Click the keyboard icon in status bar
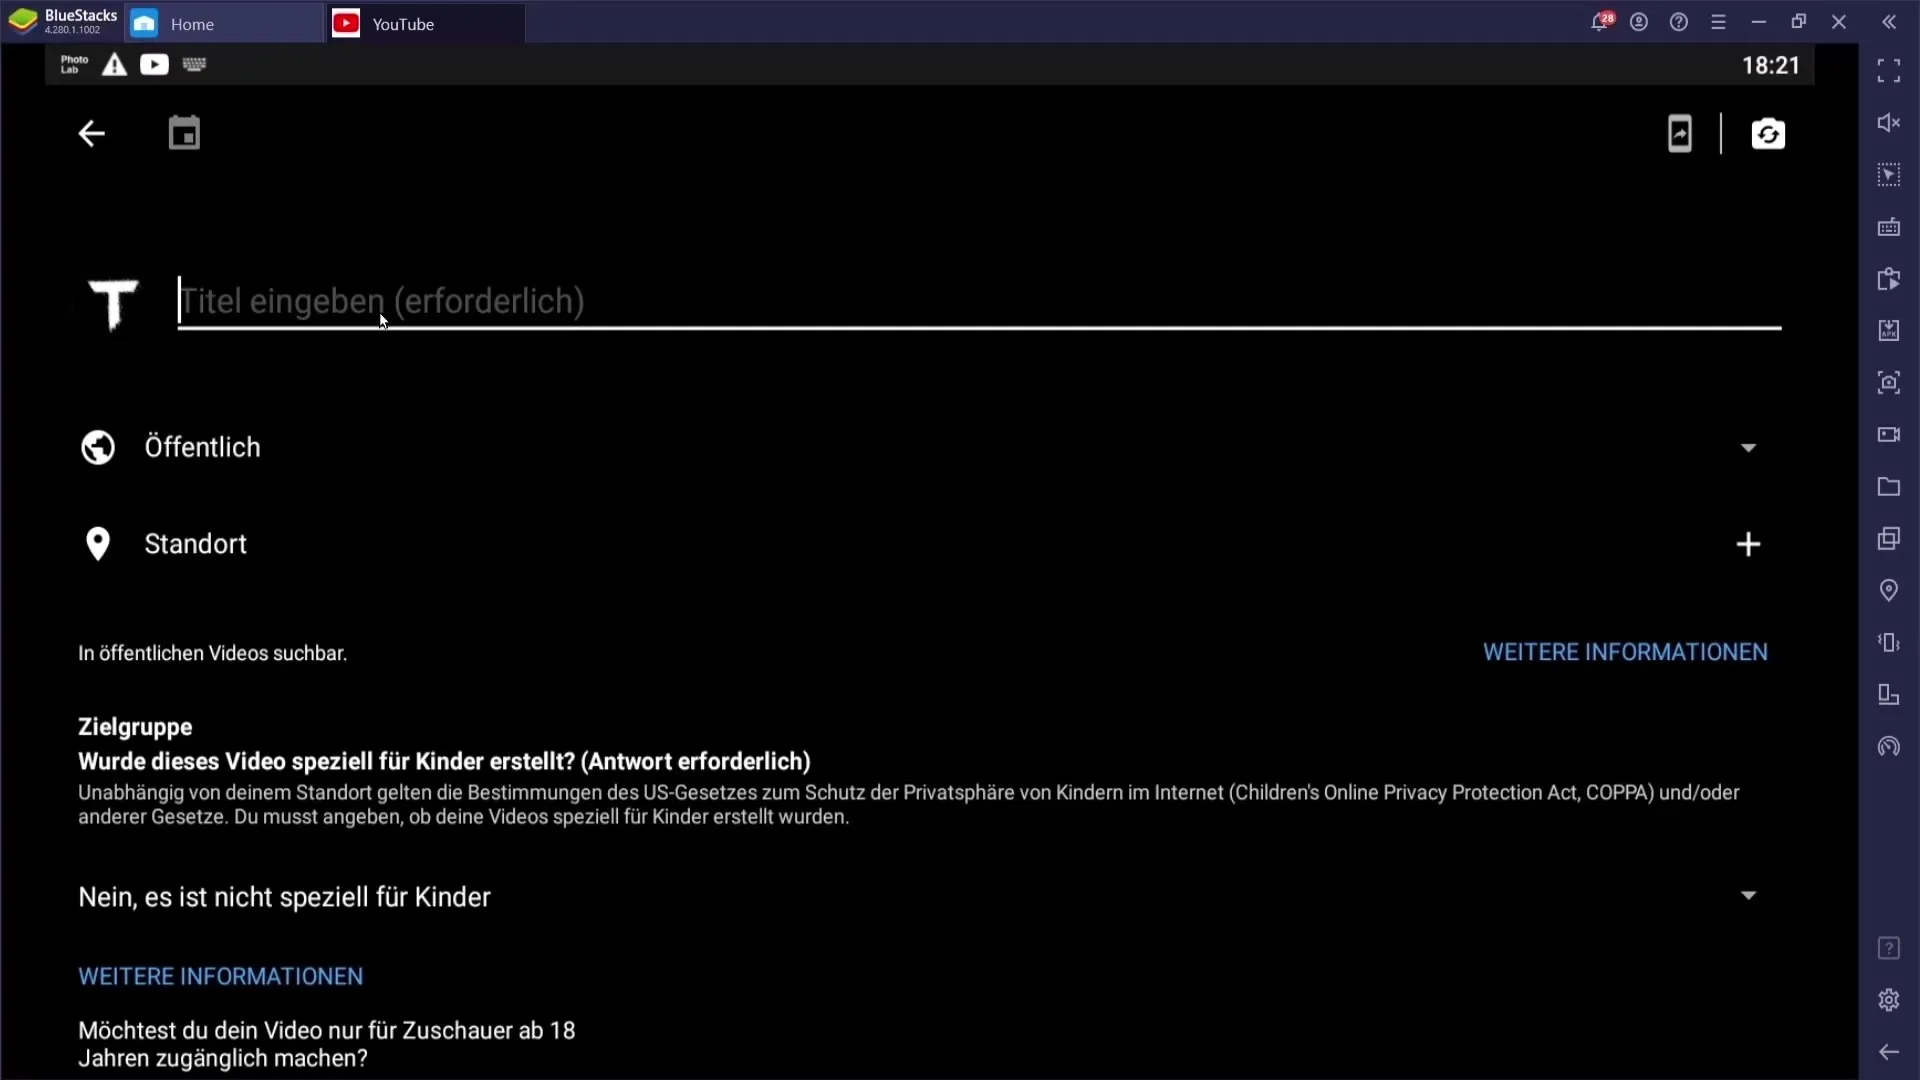Viewport: 1920px width, 1080px height. point(194,63)
